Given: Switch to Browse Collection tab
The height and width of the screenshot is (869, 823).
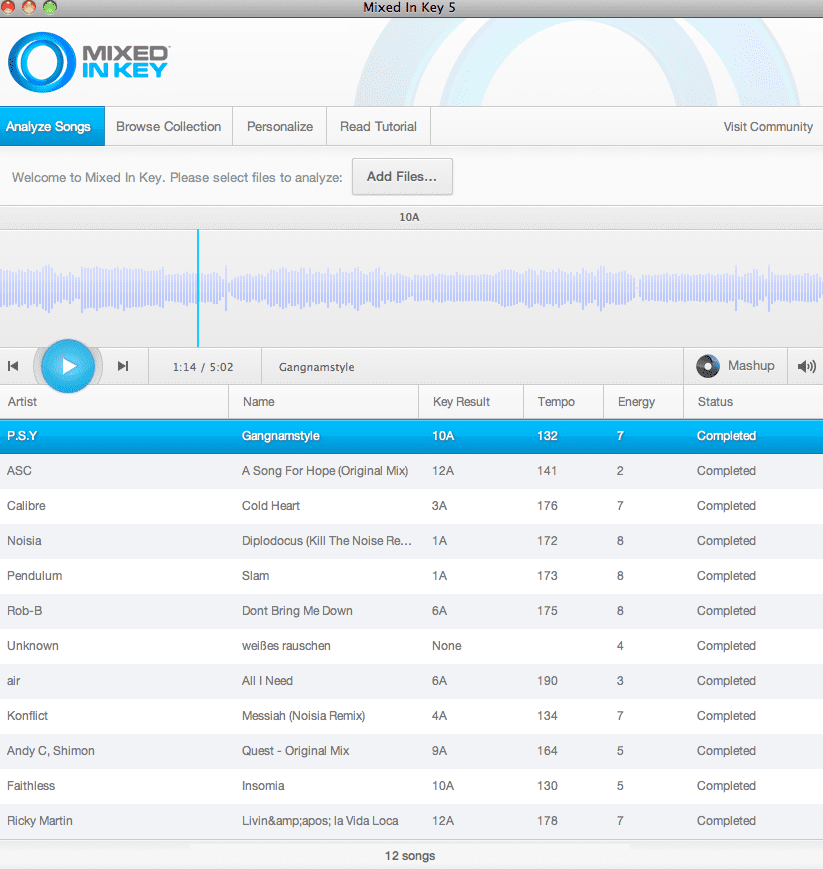Looking at the screenshot, I should point(168,127).
